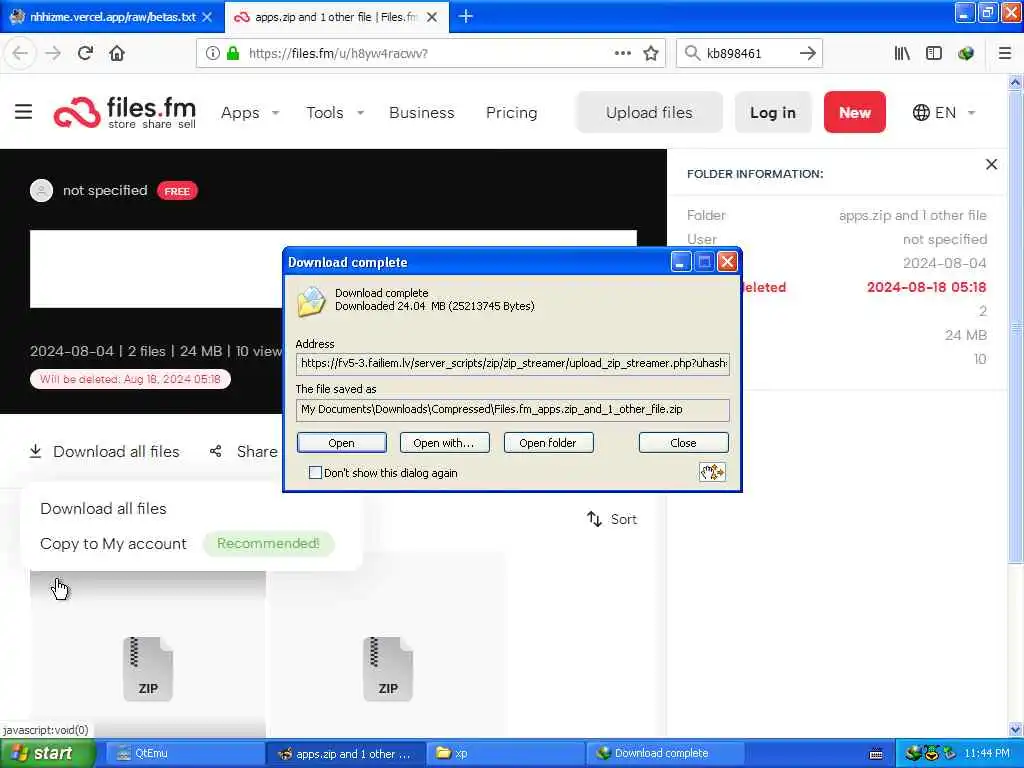The height and width of the screenshot is (768, 1024).
Task: Submit the search with the arrow
Action: click(807, 53)
